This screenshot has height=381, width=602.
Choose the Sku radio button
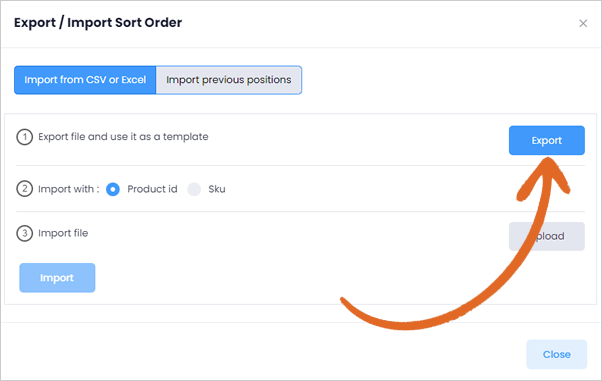[x=194, y=189]
